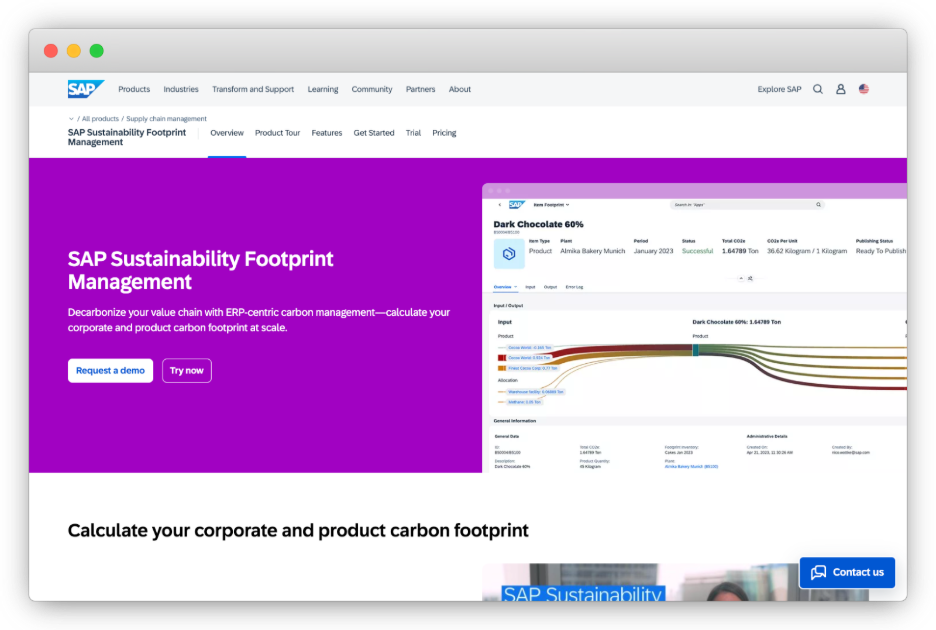This screenshot has height=630, width=936.
Task: Open the user account icon
Action: 840,89
